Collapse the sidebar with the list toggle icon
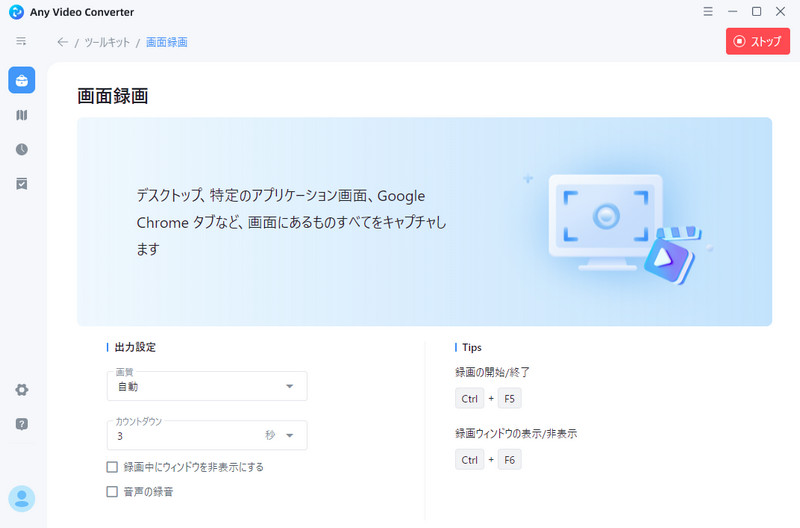800x528 pixels. coord(21,41)
